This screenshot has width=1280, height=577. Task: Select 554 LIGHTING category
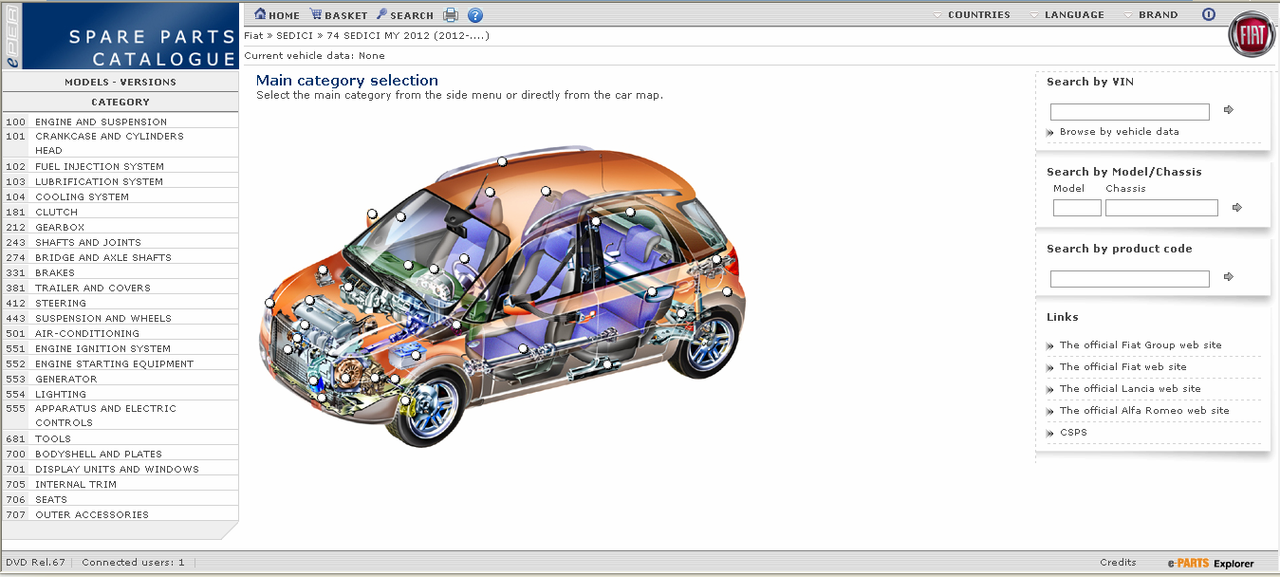click(120, 394)
